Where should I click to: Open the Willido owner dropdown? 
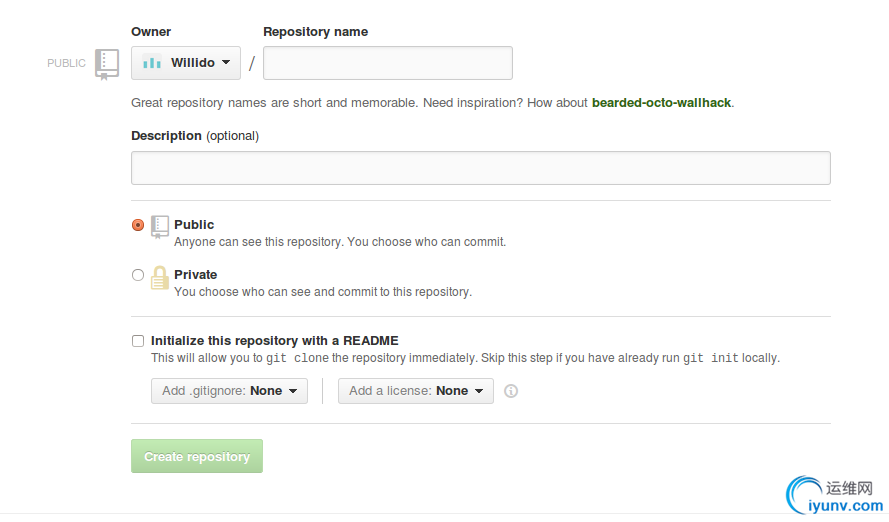[186, 63]
